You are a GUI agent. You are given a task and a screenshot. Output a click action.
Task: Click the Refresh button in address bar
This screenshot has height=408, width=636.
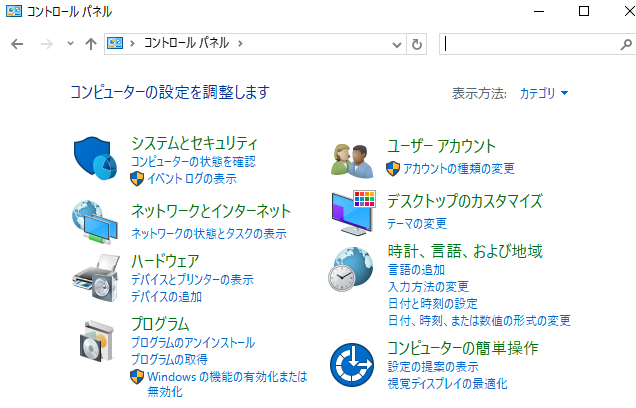(x=418, y=44)
